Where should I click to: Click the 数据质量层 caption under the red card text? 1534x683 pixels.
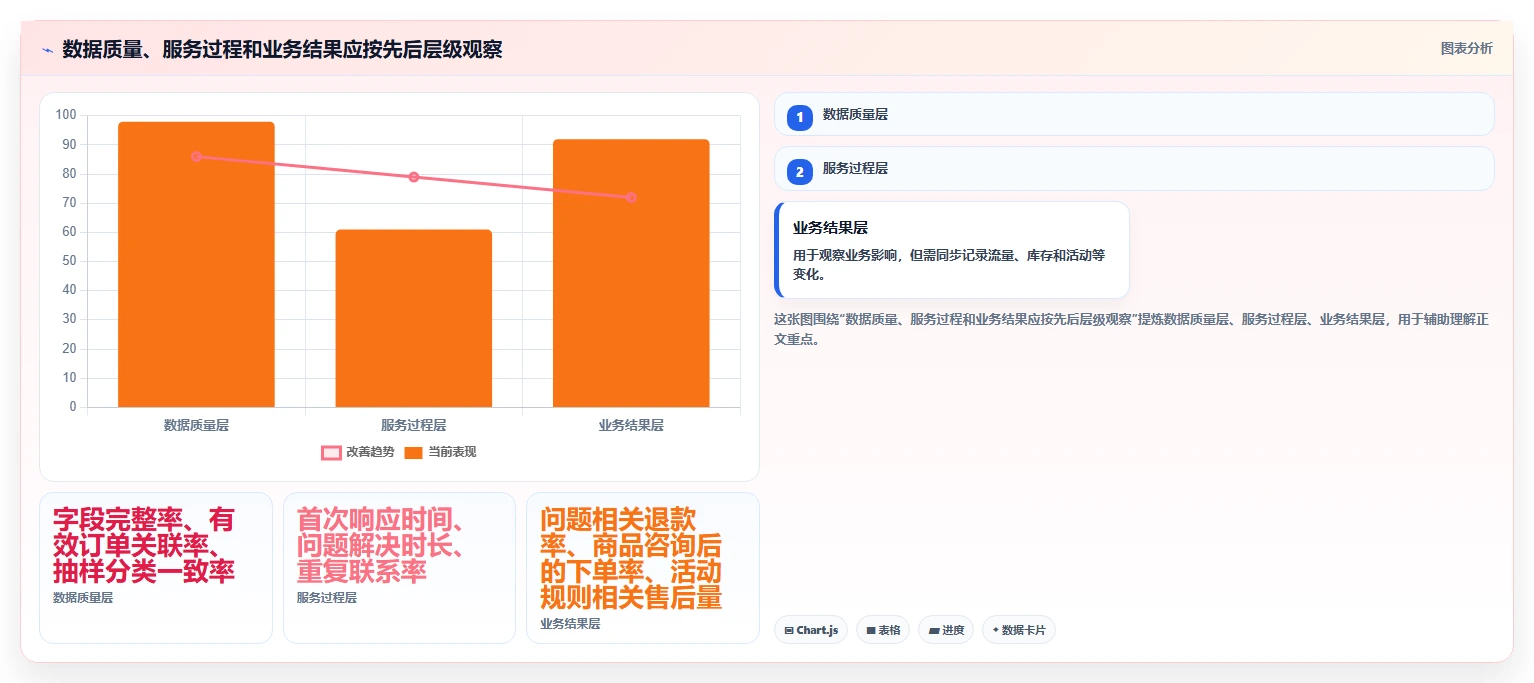[83, 598]
